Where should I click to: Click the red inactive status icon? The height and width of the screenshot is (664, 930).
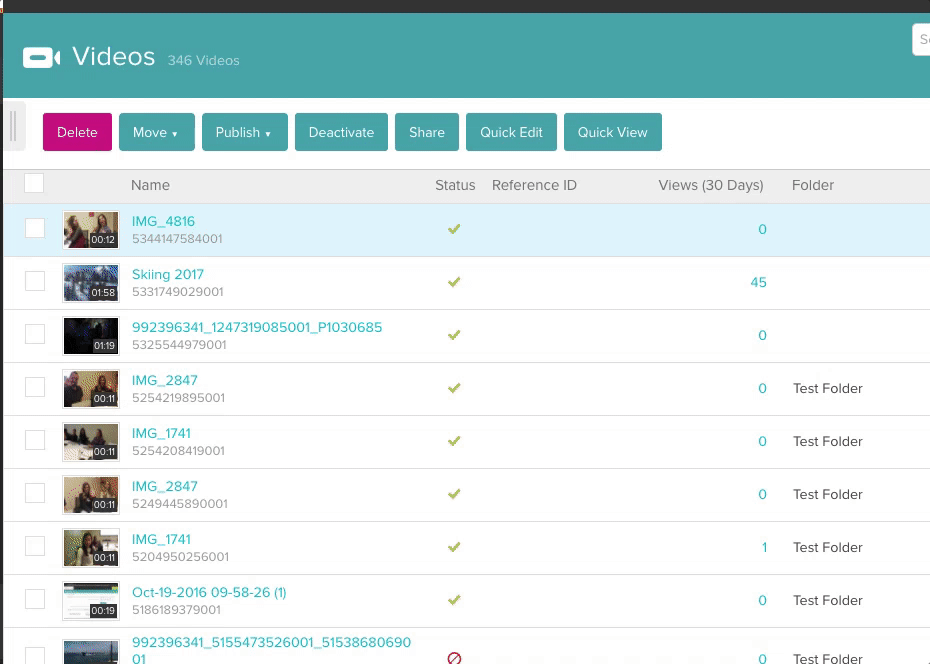(454, 658)
